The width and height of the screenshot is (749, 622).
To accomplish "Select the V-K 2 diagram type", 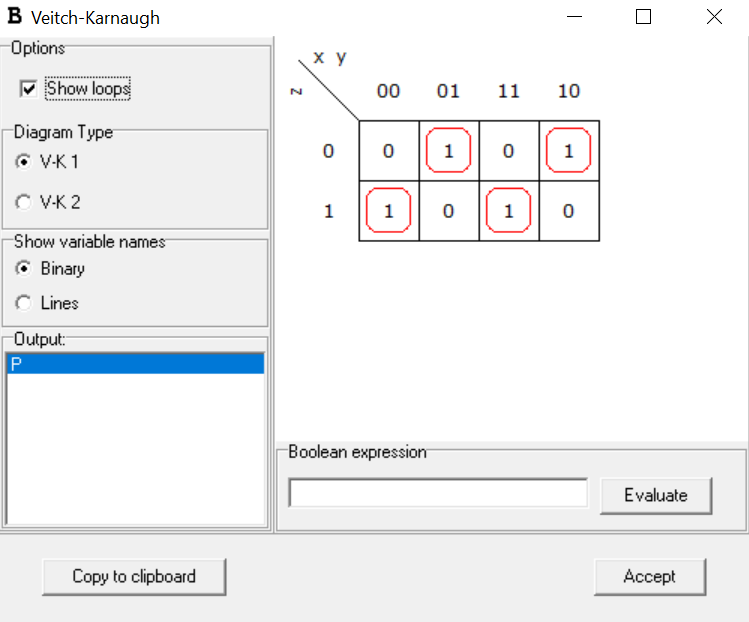I will [x=24, y=202].
